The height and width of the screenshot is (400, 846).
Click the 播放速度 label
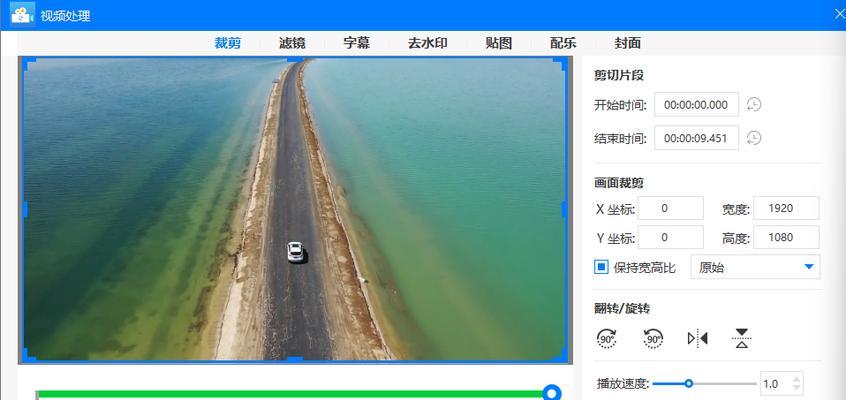(622, 384)
